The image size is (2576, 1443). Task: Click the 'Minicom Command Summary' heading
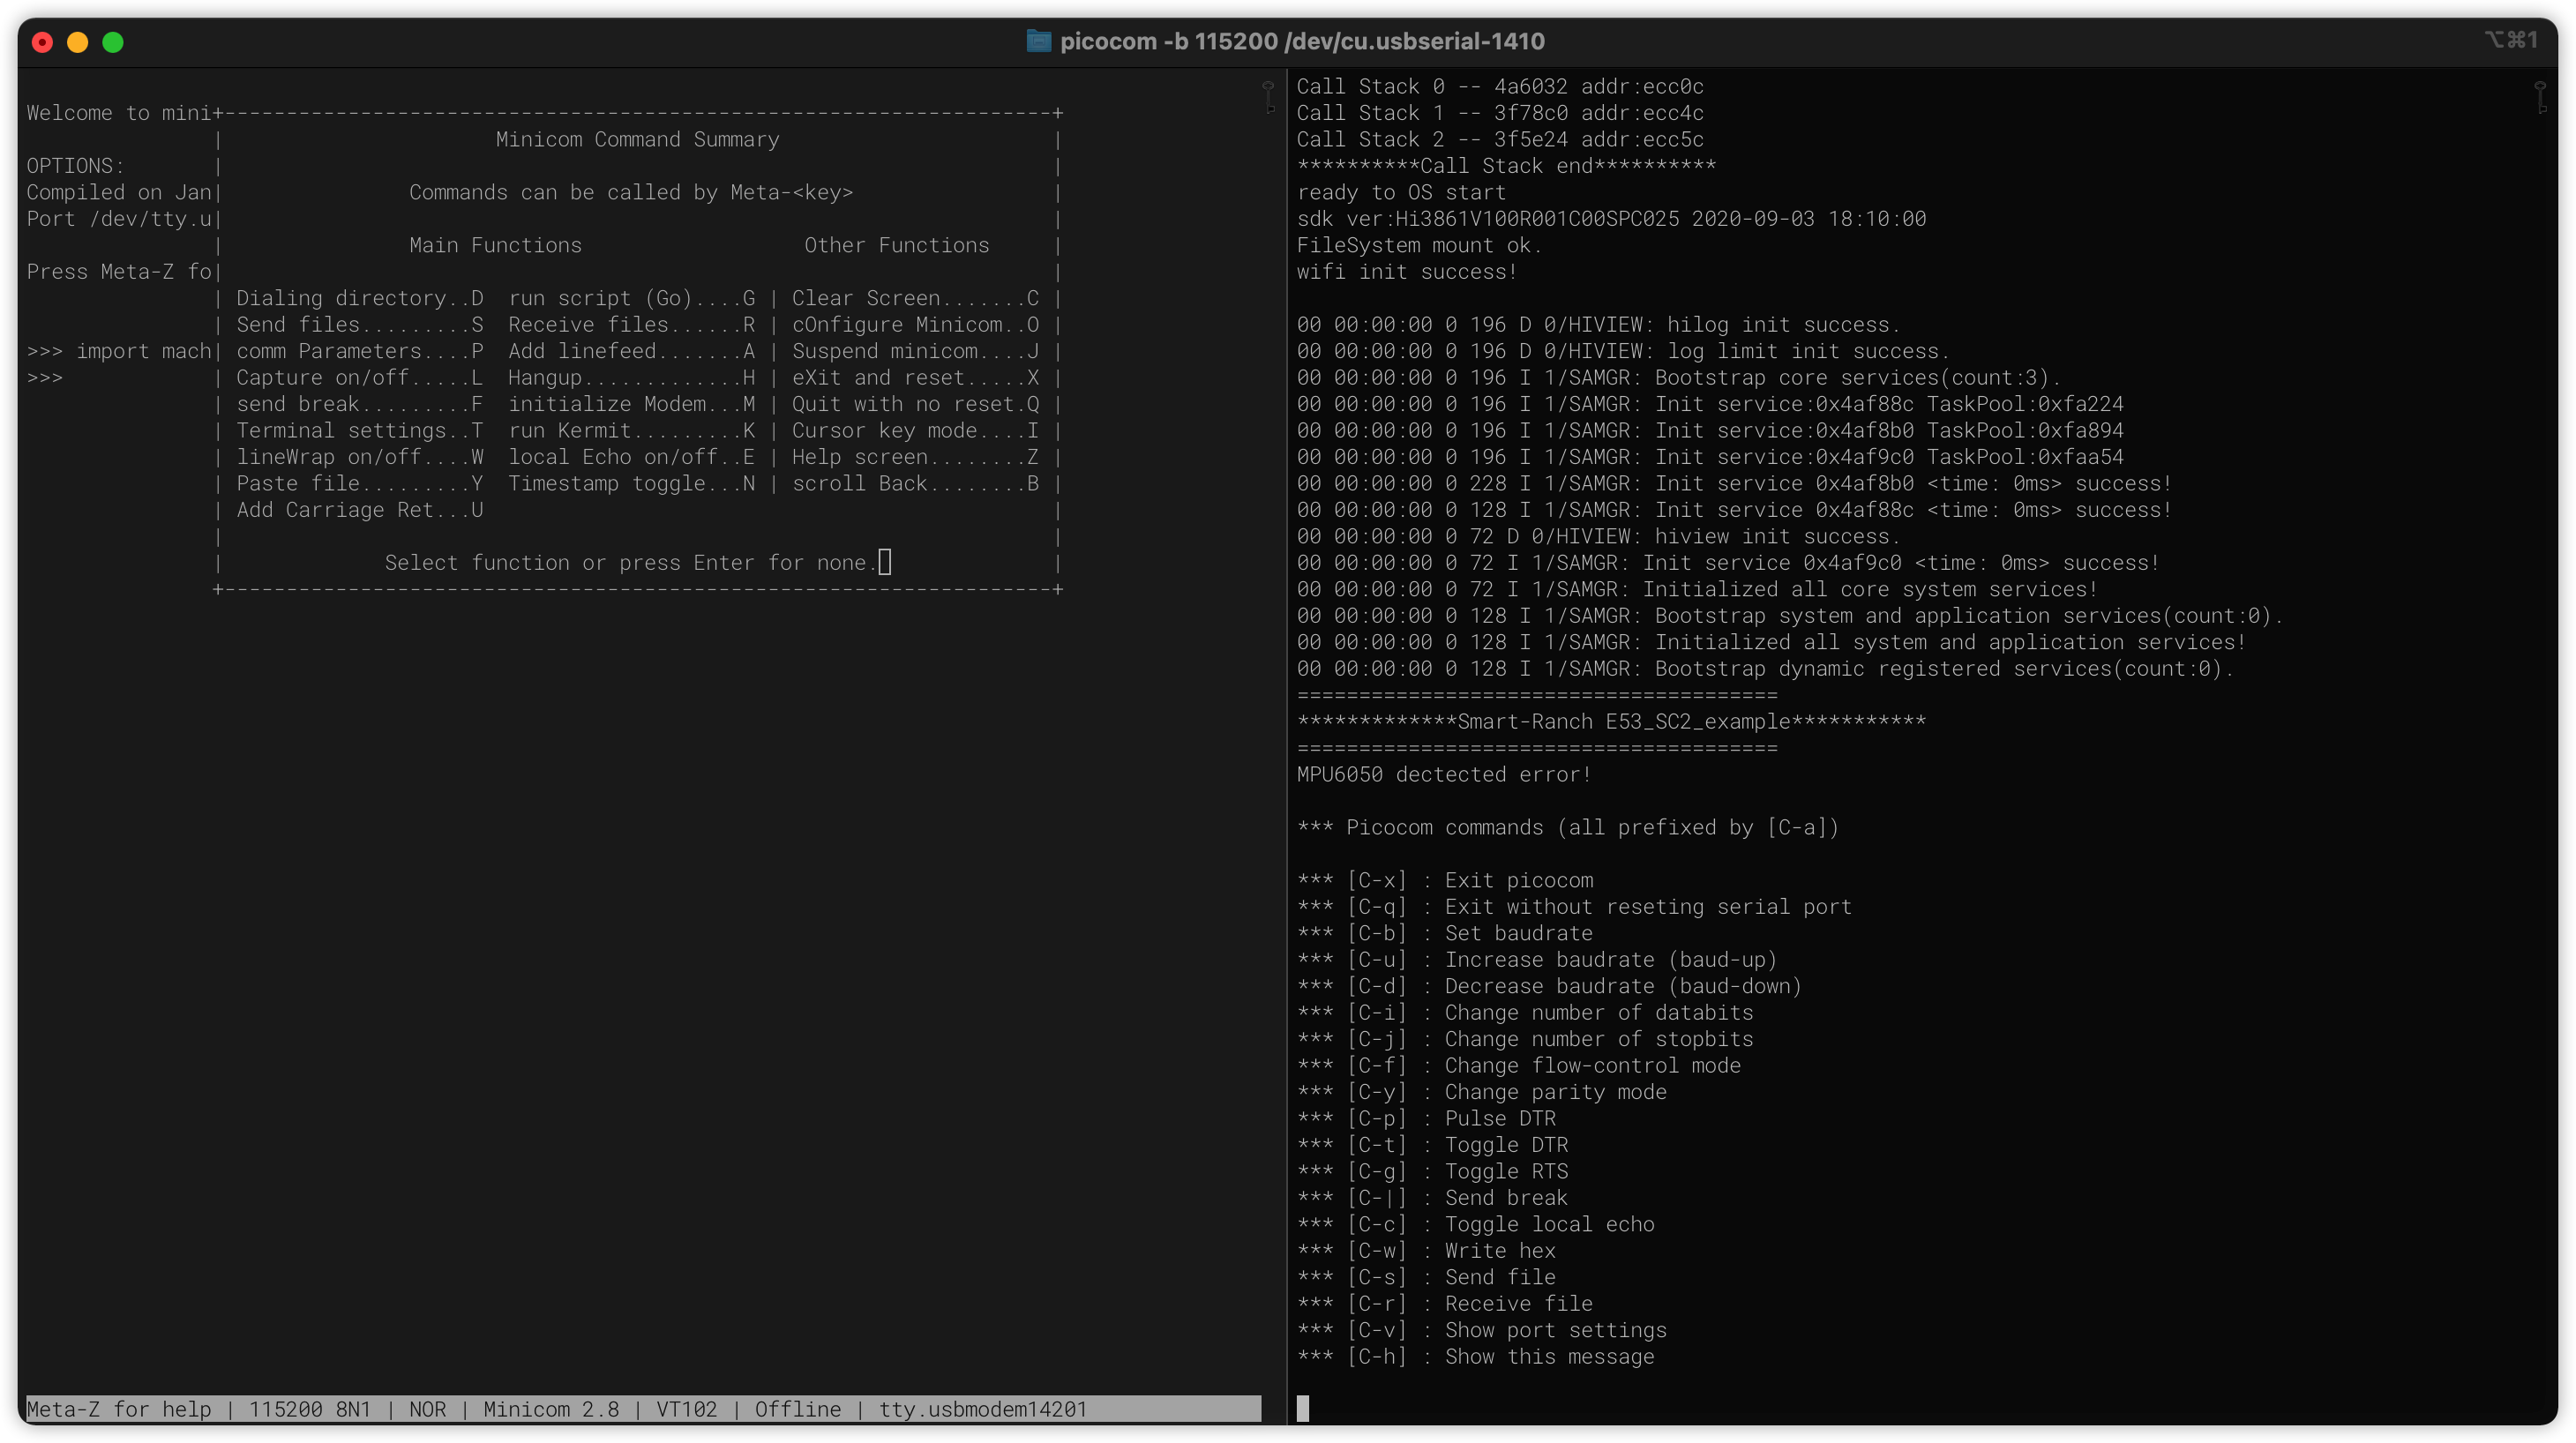[637, 139]
